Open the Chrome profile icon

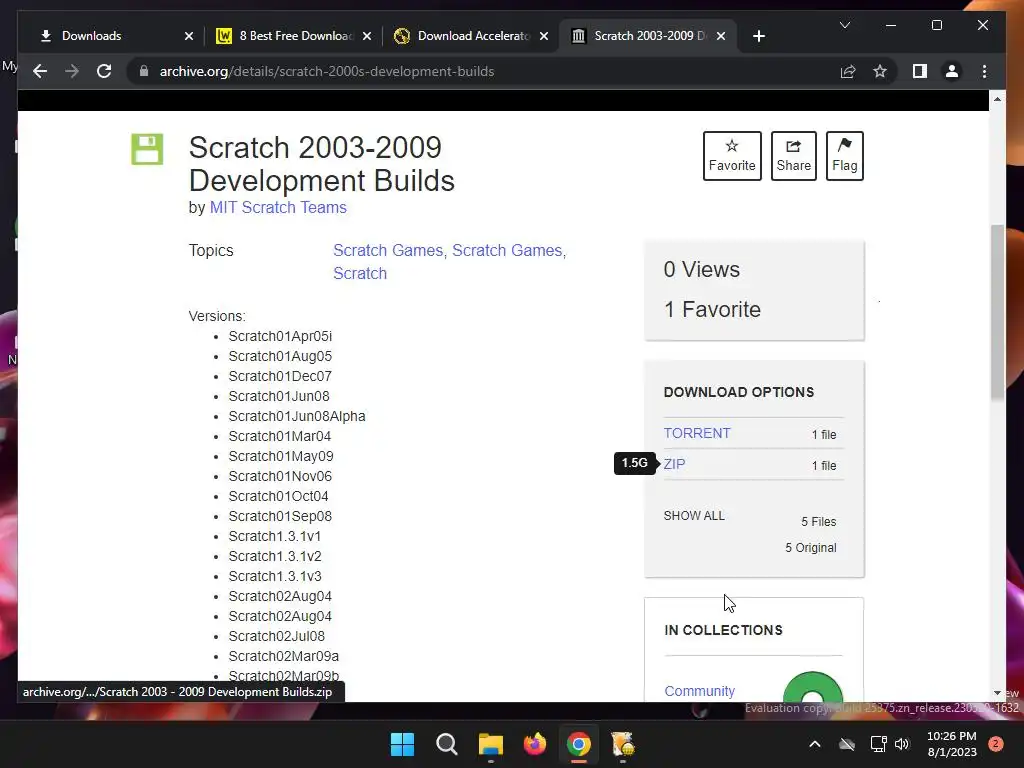[952, 71]
